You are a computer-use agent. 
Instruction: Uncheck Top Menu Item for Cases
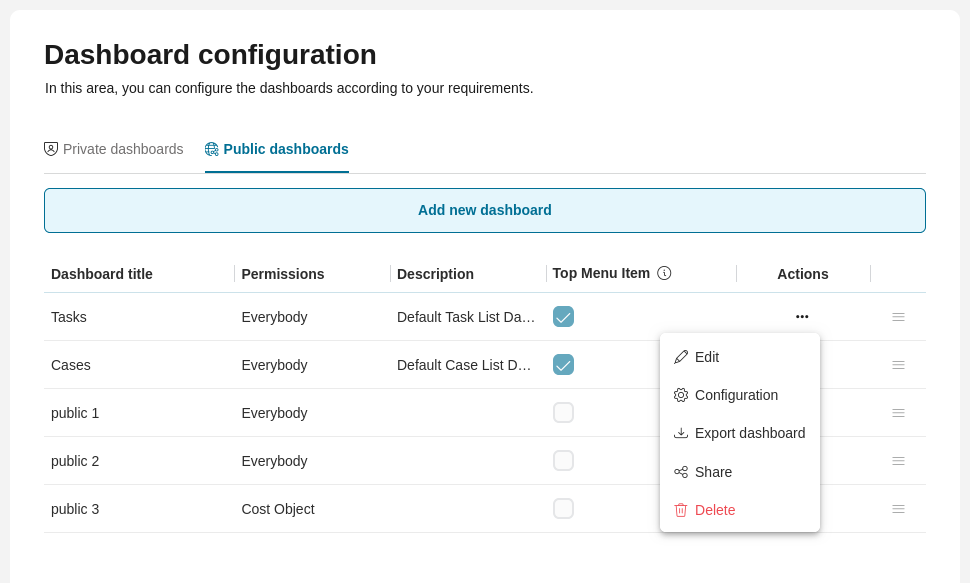pos(563,365)
